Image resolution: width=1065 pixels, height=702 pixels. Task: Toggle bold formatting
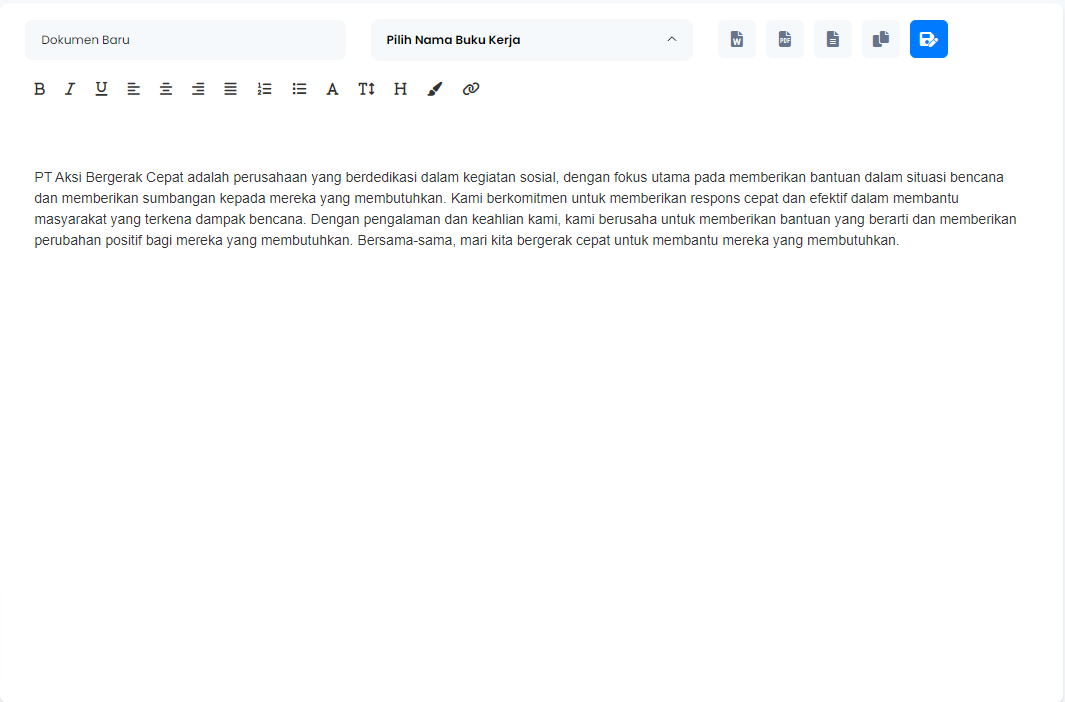coord(40,89)
